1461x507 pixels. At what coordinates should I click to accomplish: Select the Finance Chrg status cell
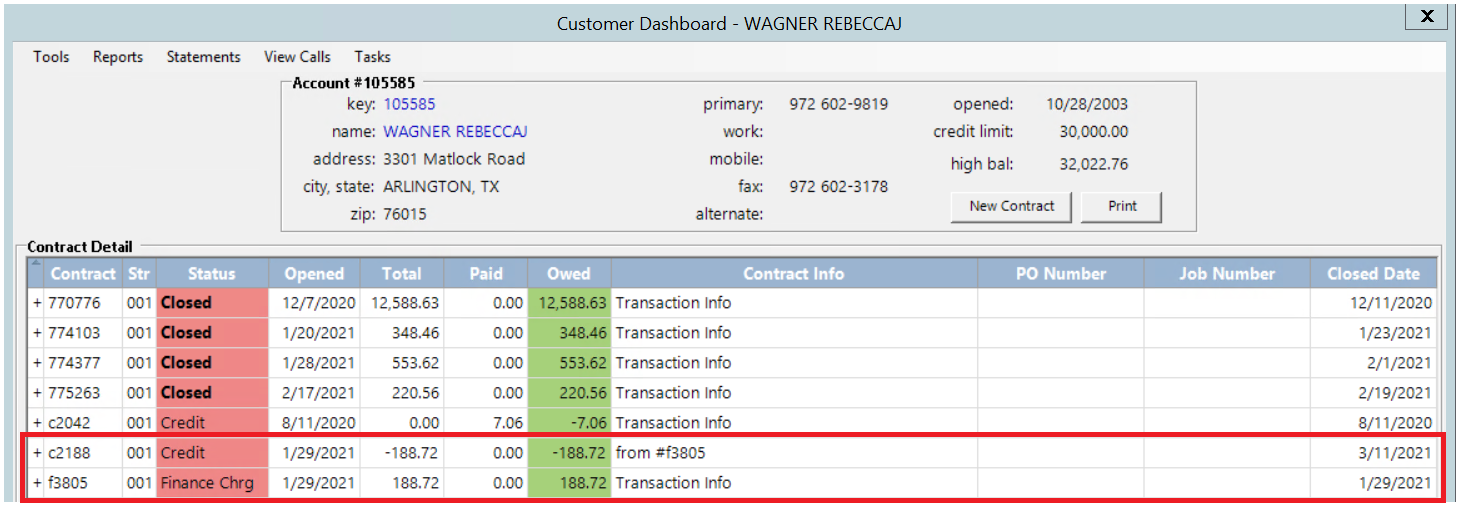tap(212, 483)
